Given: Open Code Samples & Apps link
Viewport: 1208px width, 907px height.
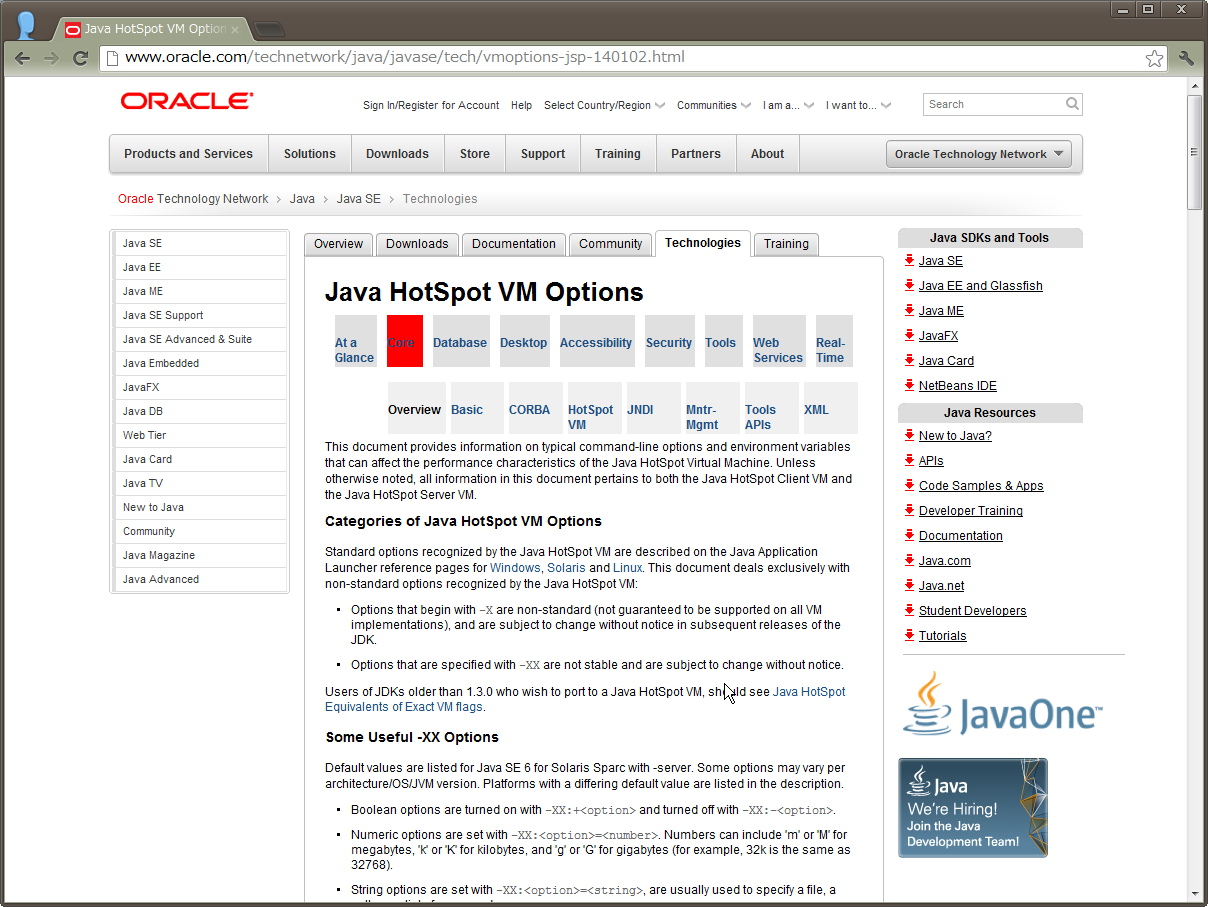Looking at the screenshot, I should (x=981, y=486).
